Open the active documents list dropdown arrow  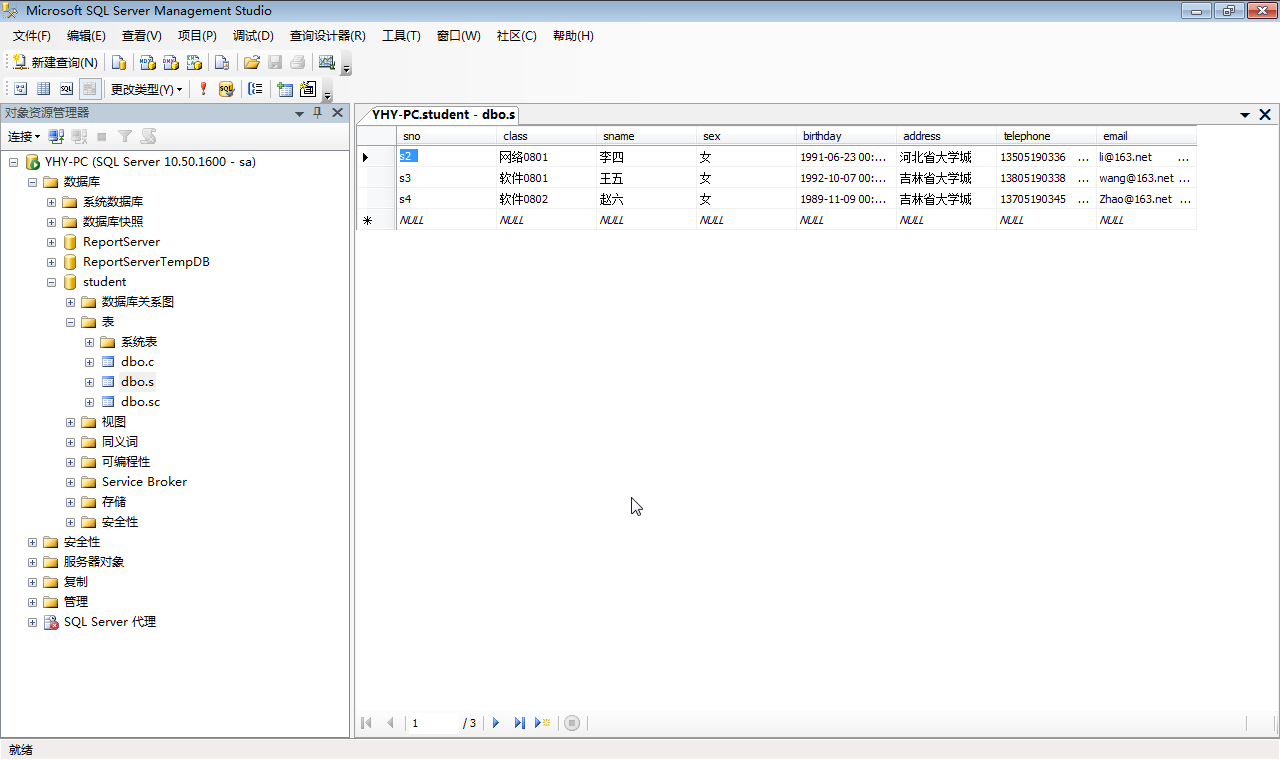[1245, 115]
